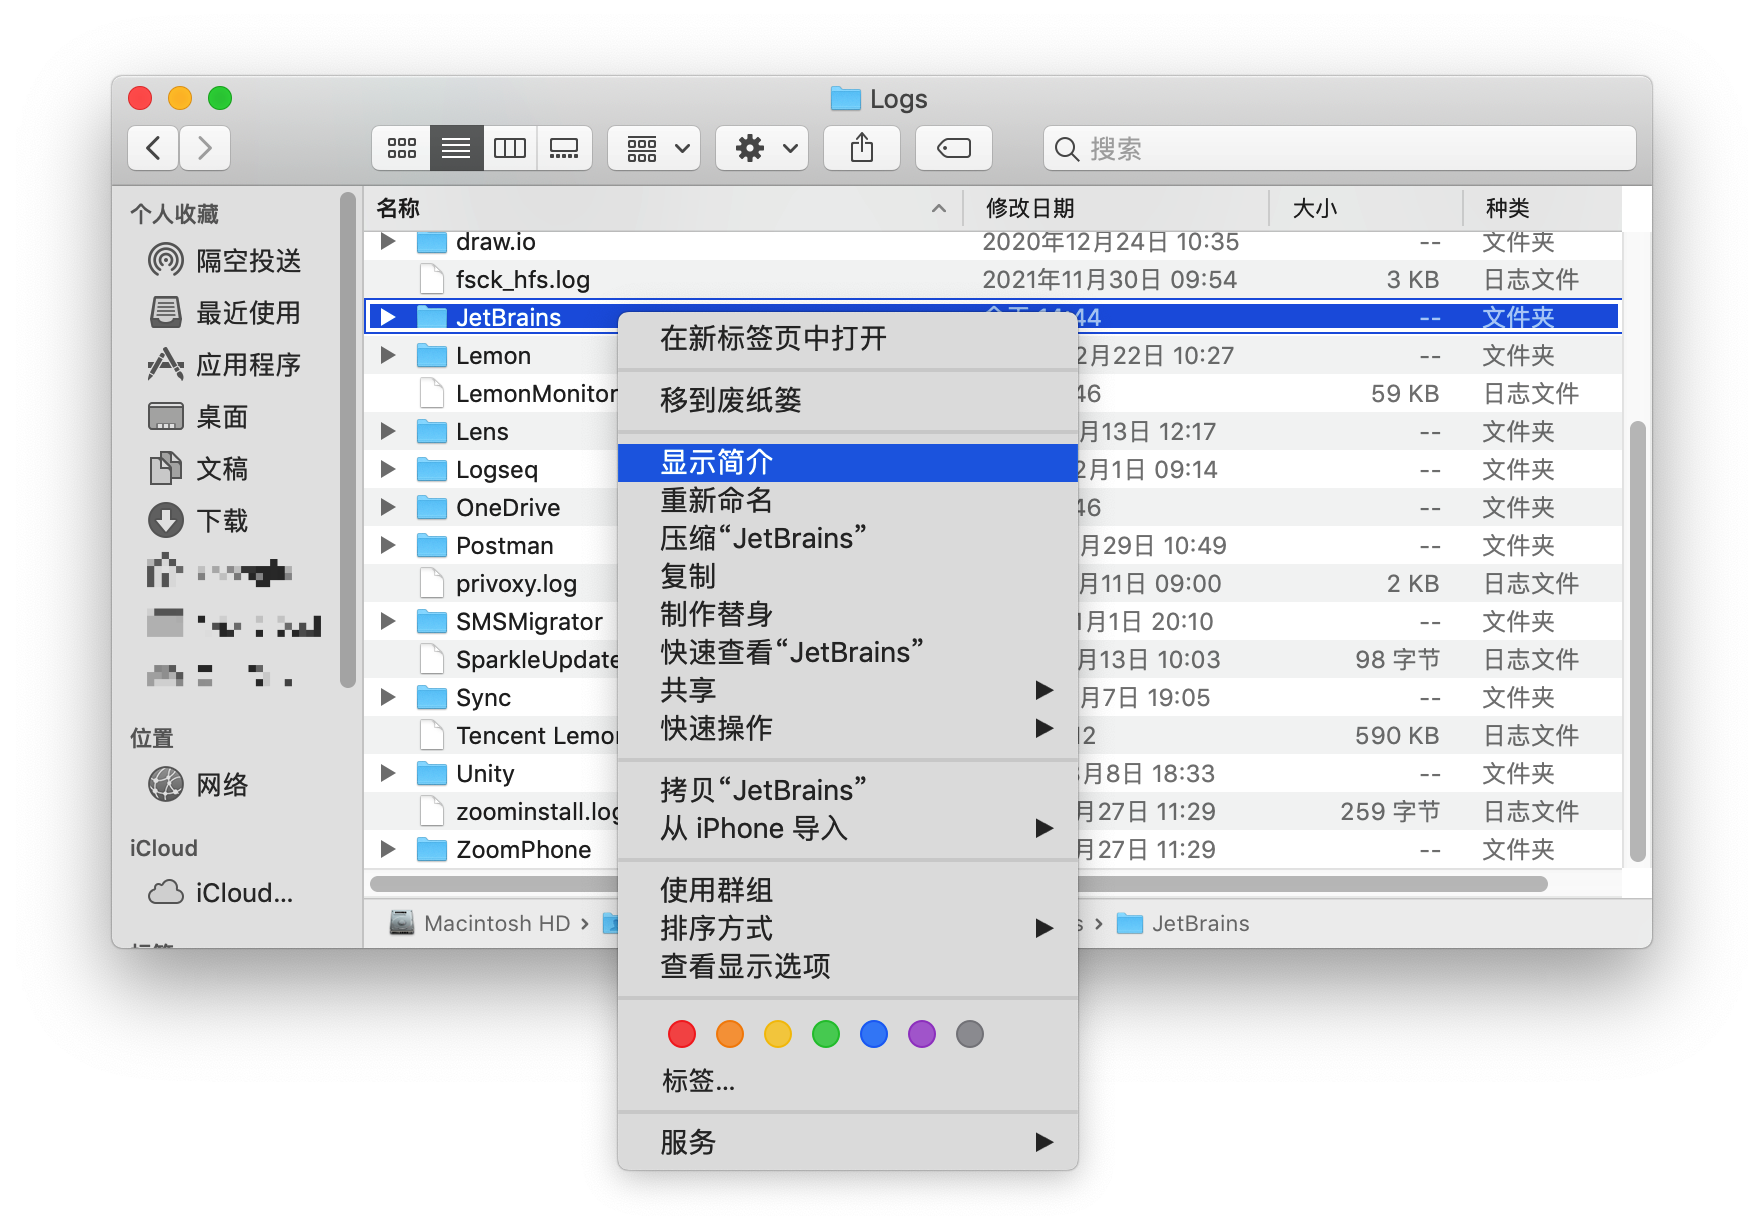
Task: Open the 快速操作 submenu
Action: coord(848,728)
